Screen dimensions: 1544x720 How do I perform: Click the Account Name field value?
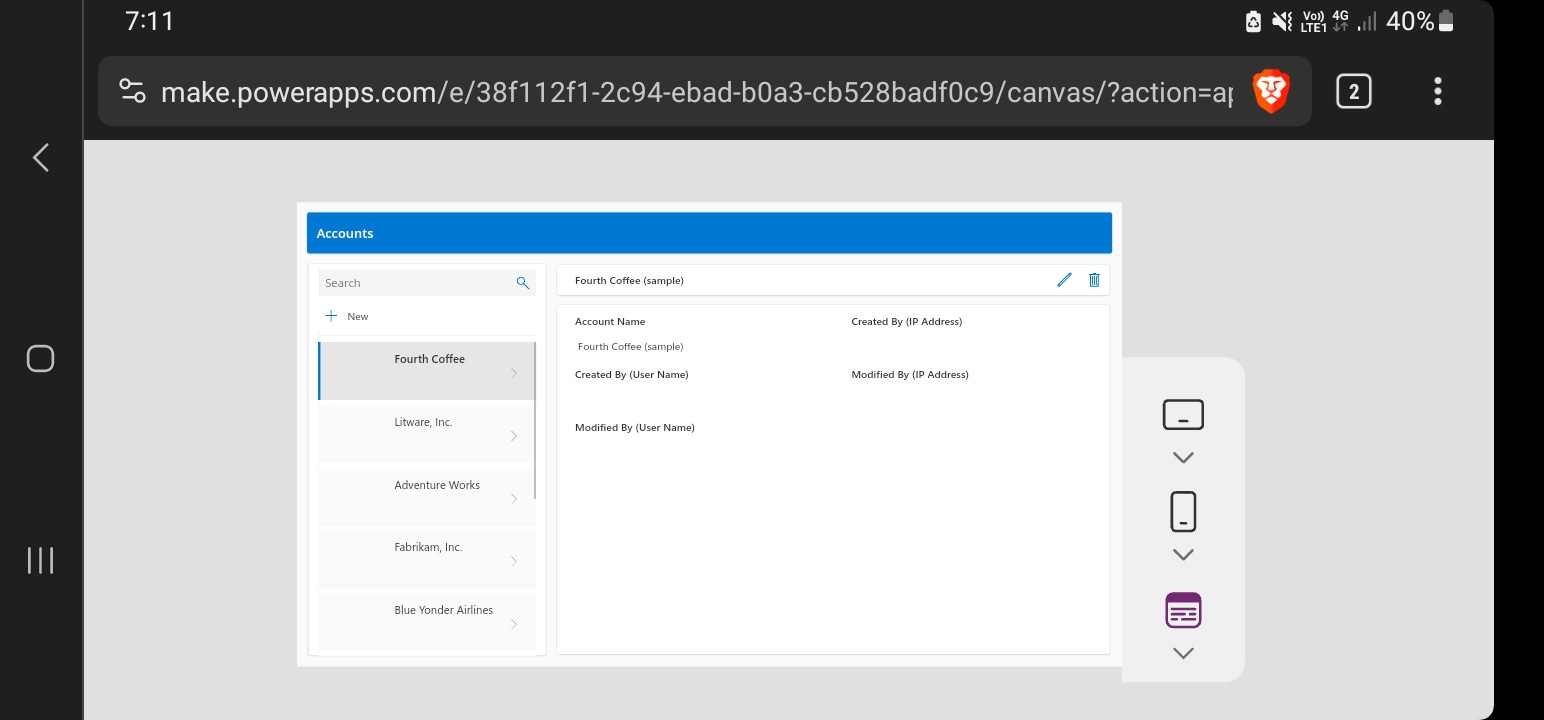coord(631,346)
